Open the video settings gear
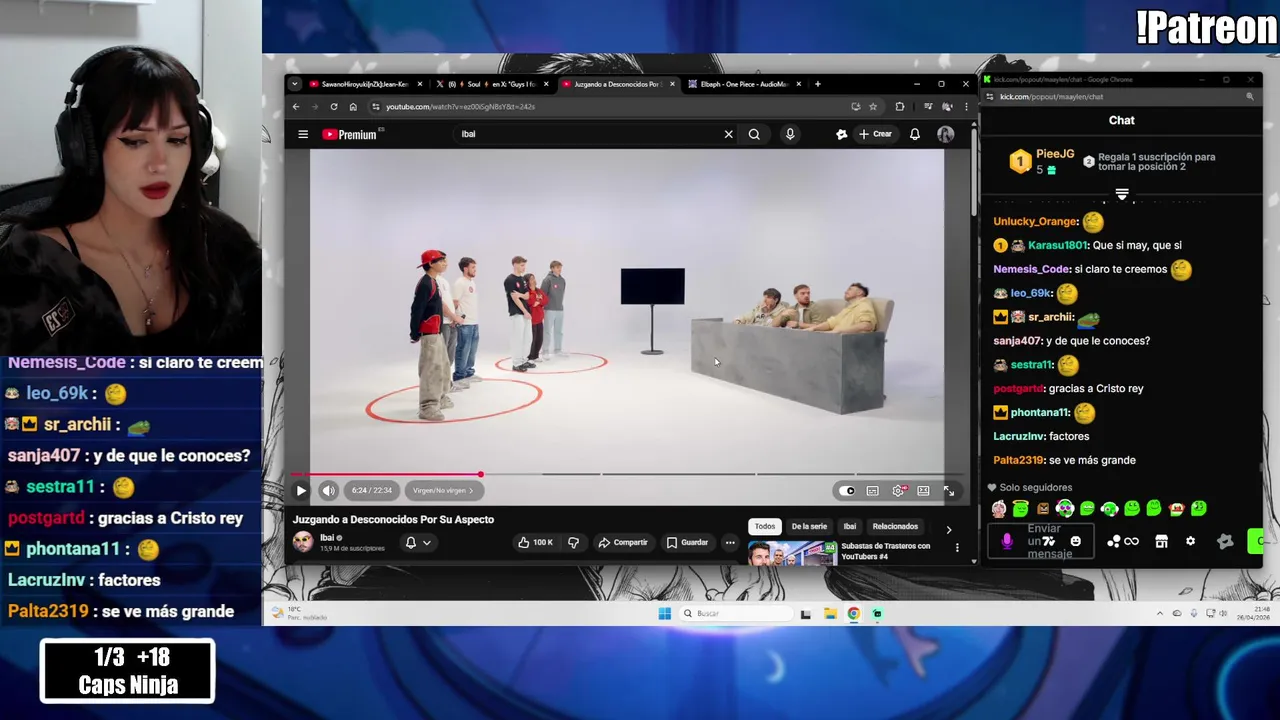The width and height of the screenshot is (1280, 720). tap(898, 491)
